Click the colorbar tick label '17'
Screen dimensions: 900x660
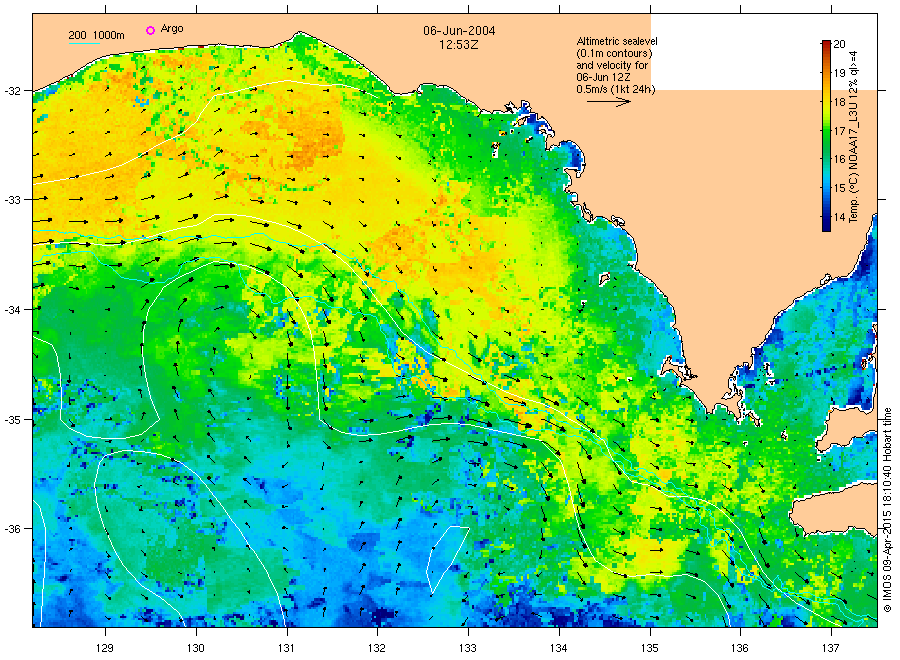[839, 131]
